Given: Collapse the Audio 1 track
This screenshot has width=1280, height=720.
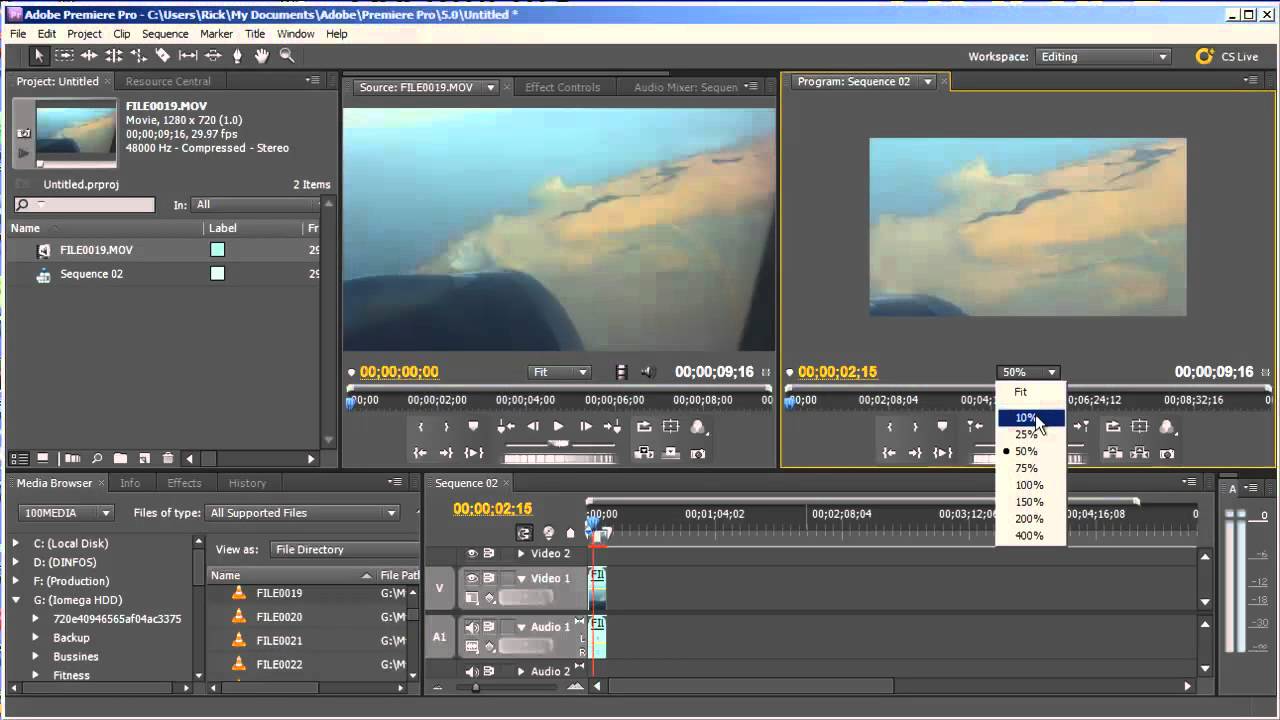Looking at the screenshot, I should click(521, 627).
